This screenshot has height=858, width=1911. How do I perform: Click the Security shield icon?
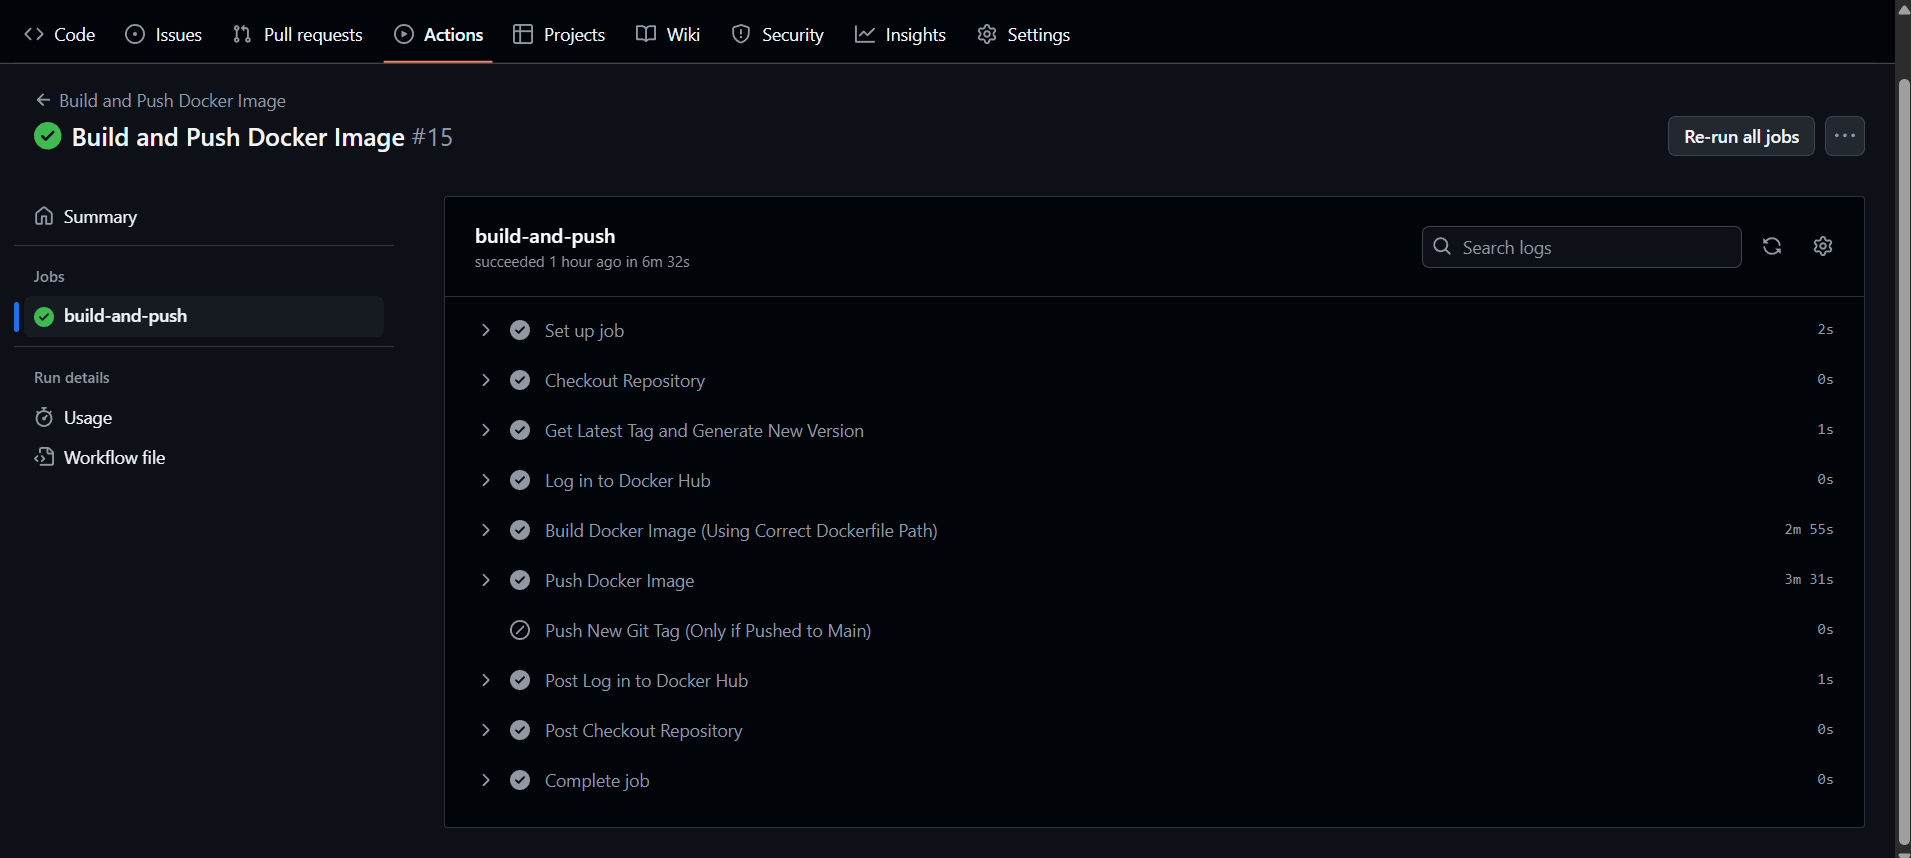coord(741,34)
